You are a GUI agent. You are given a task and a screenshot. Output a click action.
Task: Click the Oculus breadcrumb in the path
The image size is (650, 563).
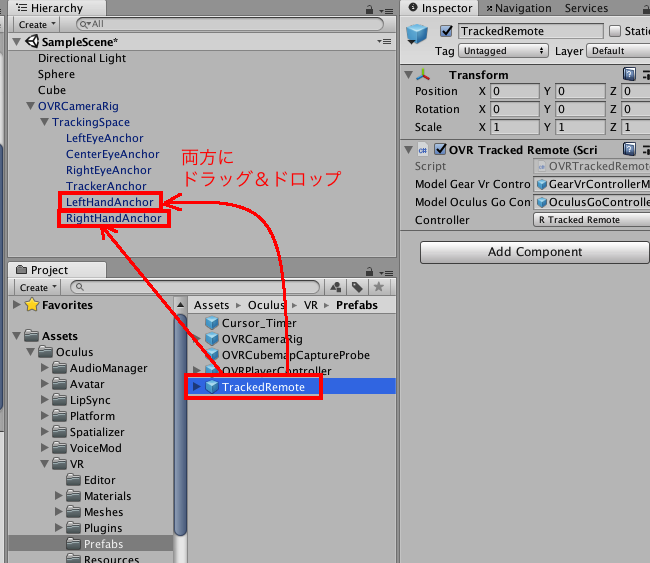point(266,305)
